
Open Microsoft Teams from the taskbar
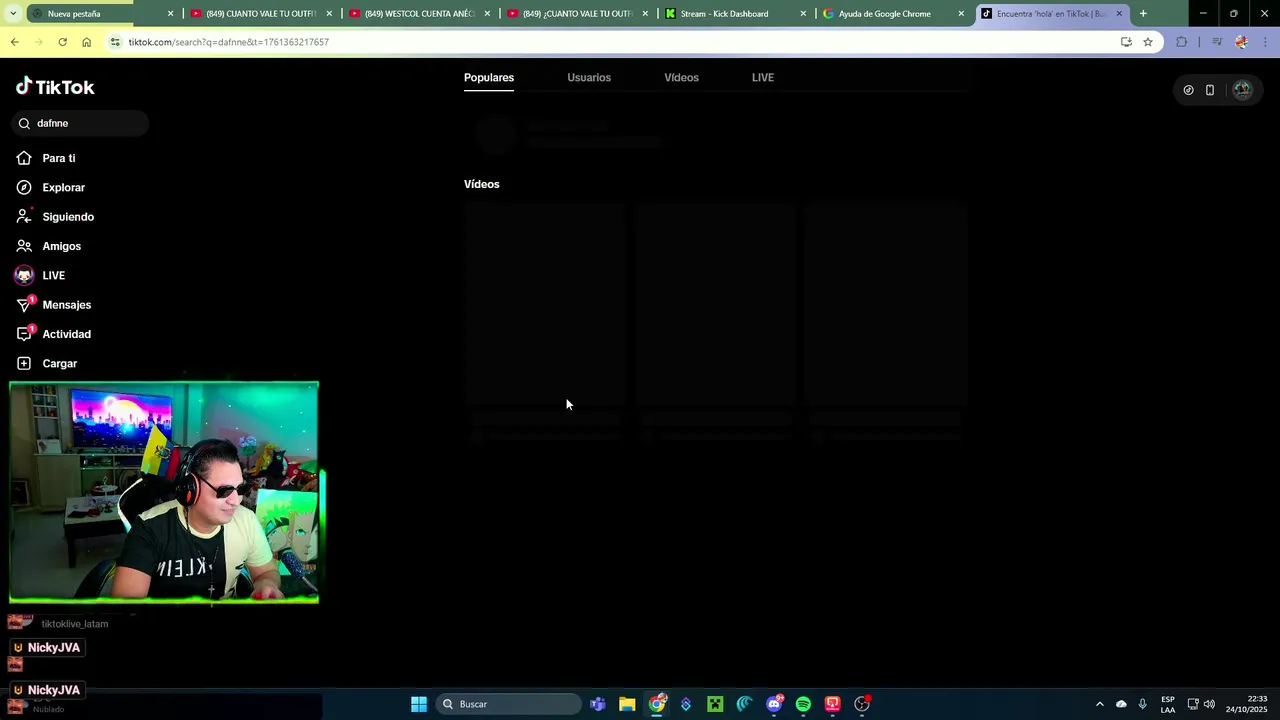tap(598, 704)
